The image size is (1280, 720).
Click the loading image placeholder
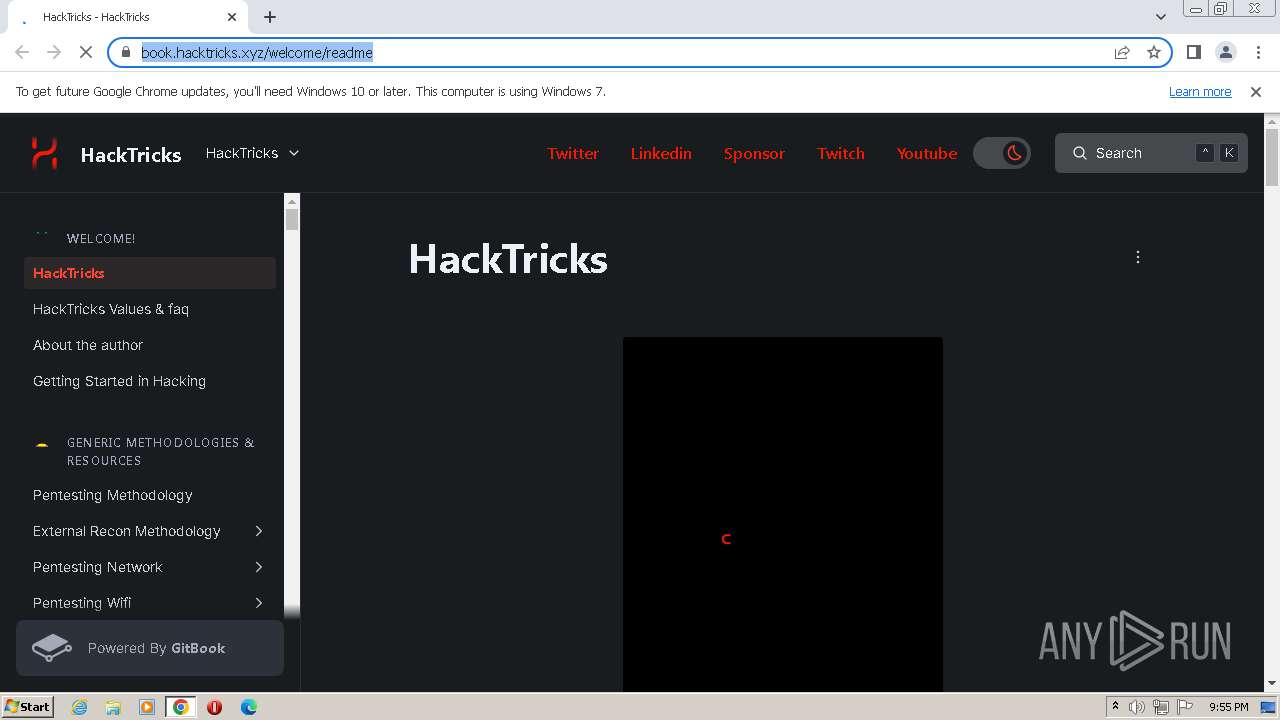[783, 514]
